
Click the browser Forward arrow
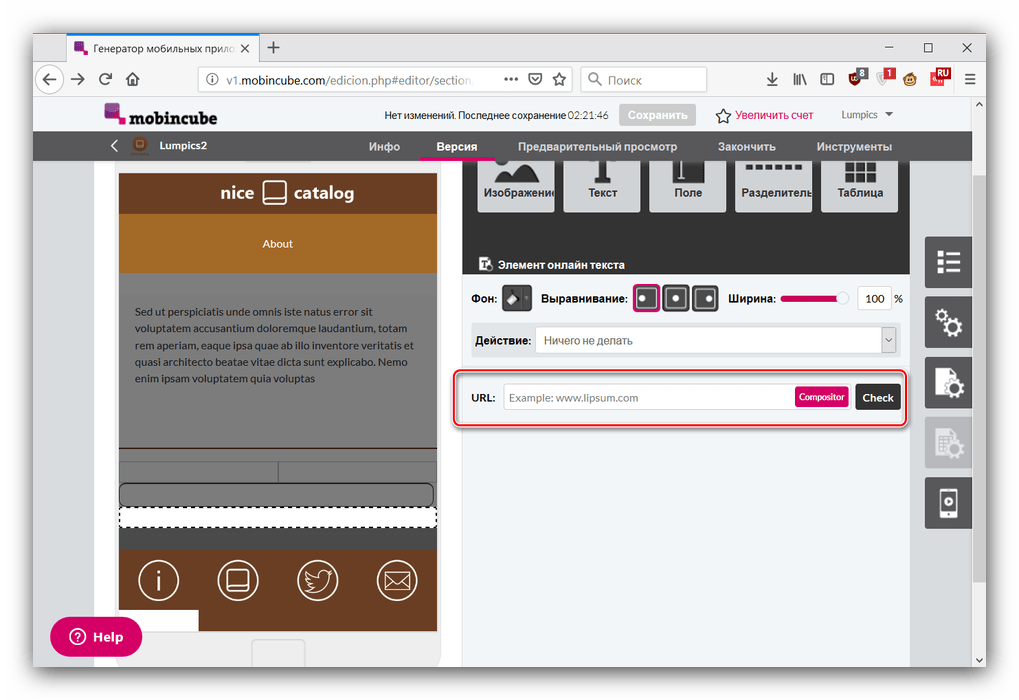point(78,79)
